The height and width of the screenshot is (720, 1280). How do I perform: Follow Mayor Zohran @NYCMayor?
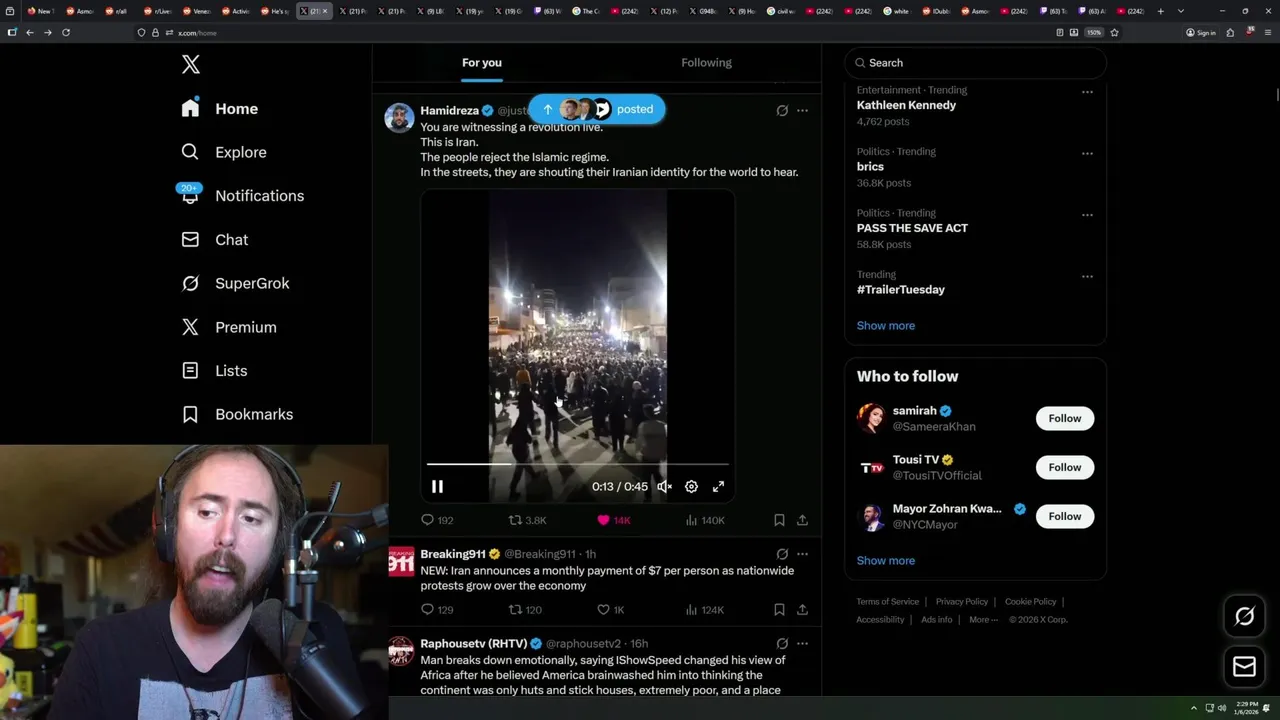click(1065, 516)
